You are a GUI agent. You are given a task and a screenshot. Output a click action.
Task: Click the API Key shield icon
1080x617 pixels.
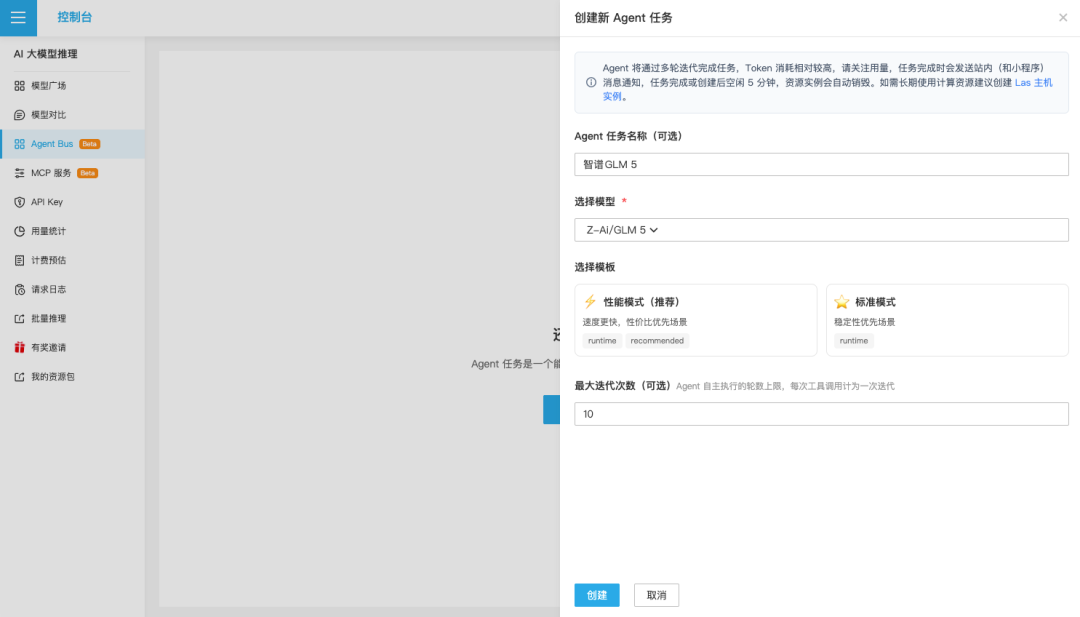click(x=19, y=202)
